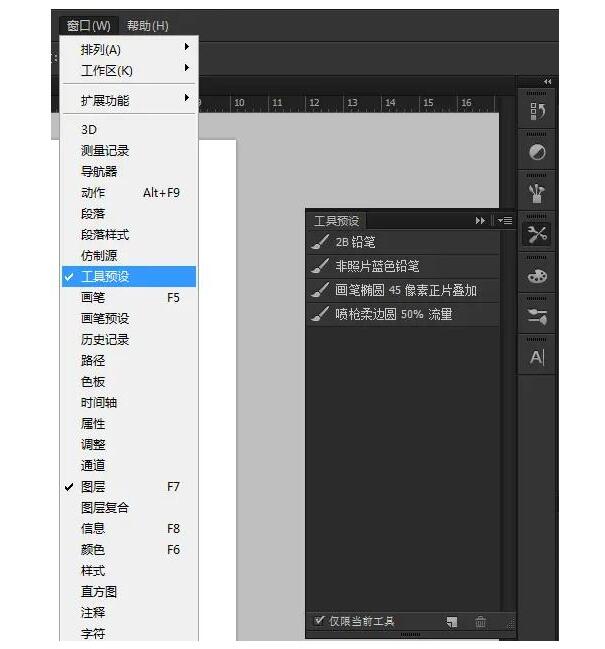Choose 通道 menu item
Image resolution: width=605 pixels, height=649 pixels.
129,466
